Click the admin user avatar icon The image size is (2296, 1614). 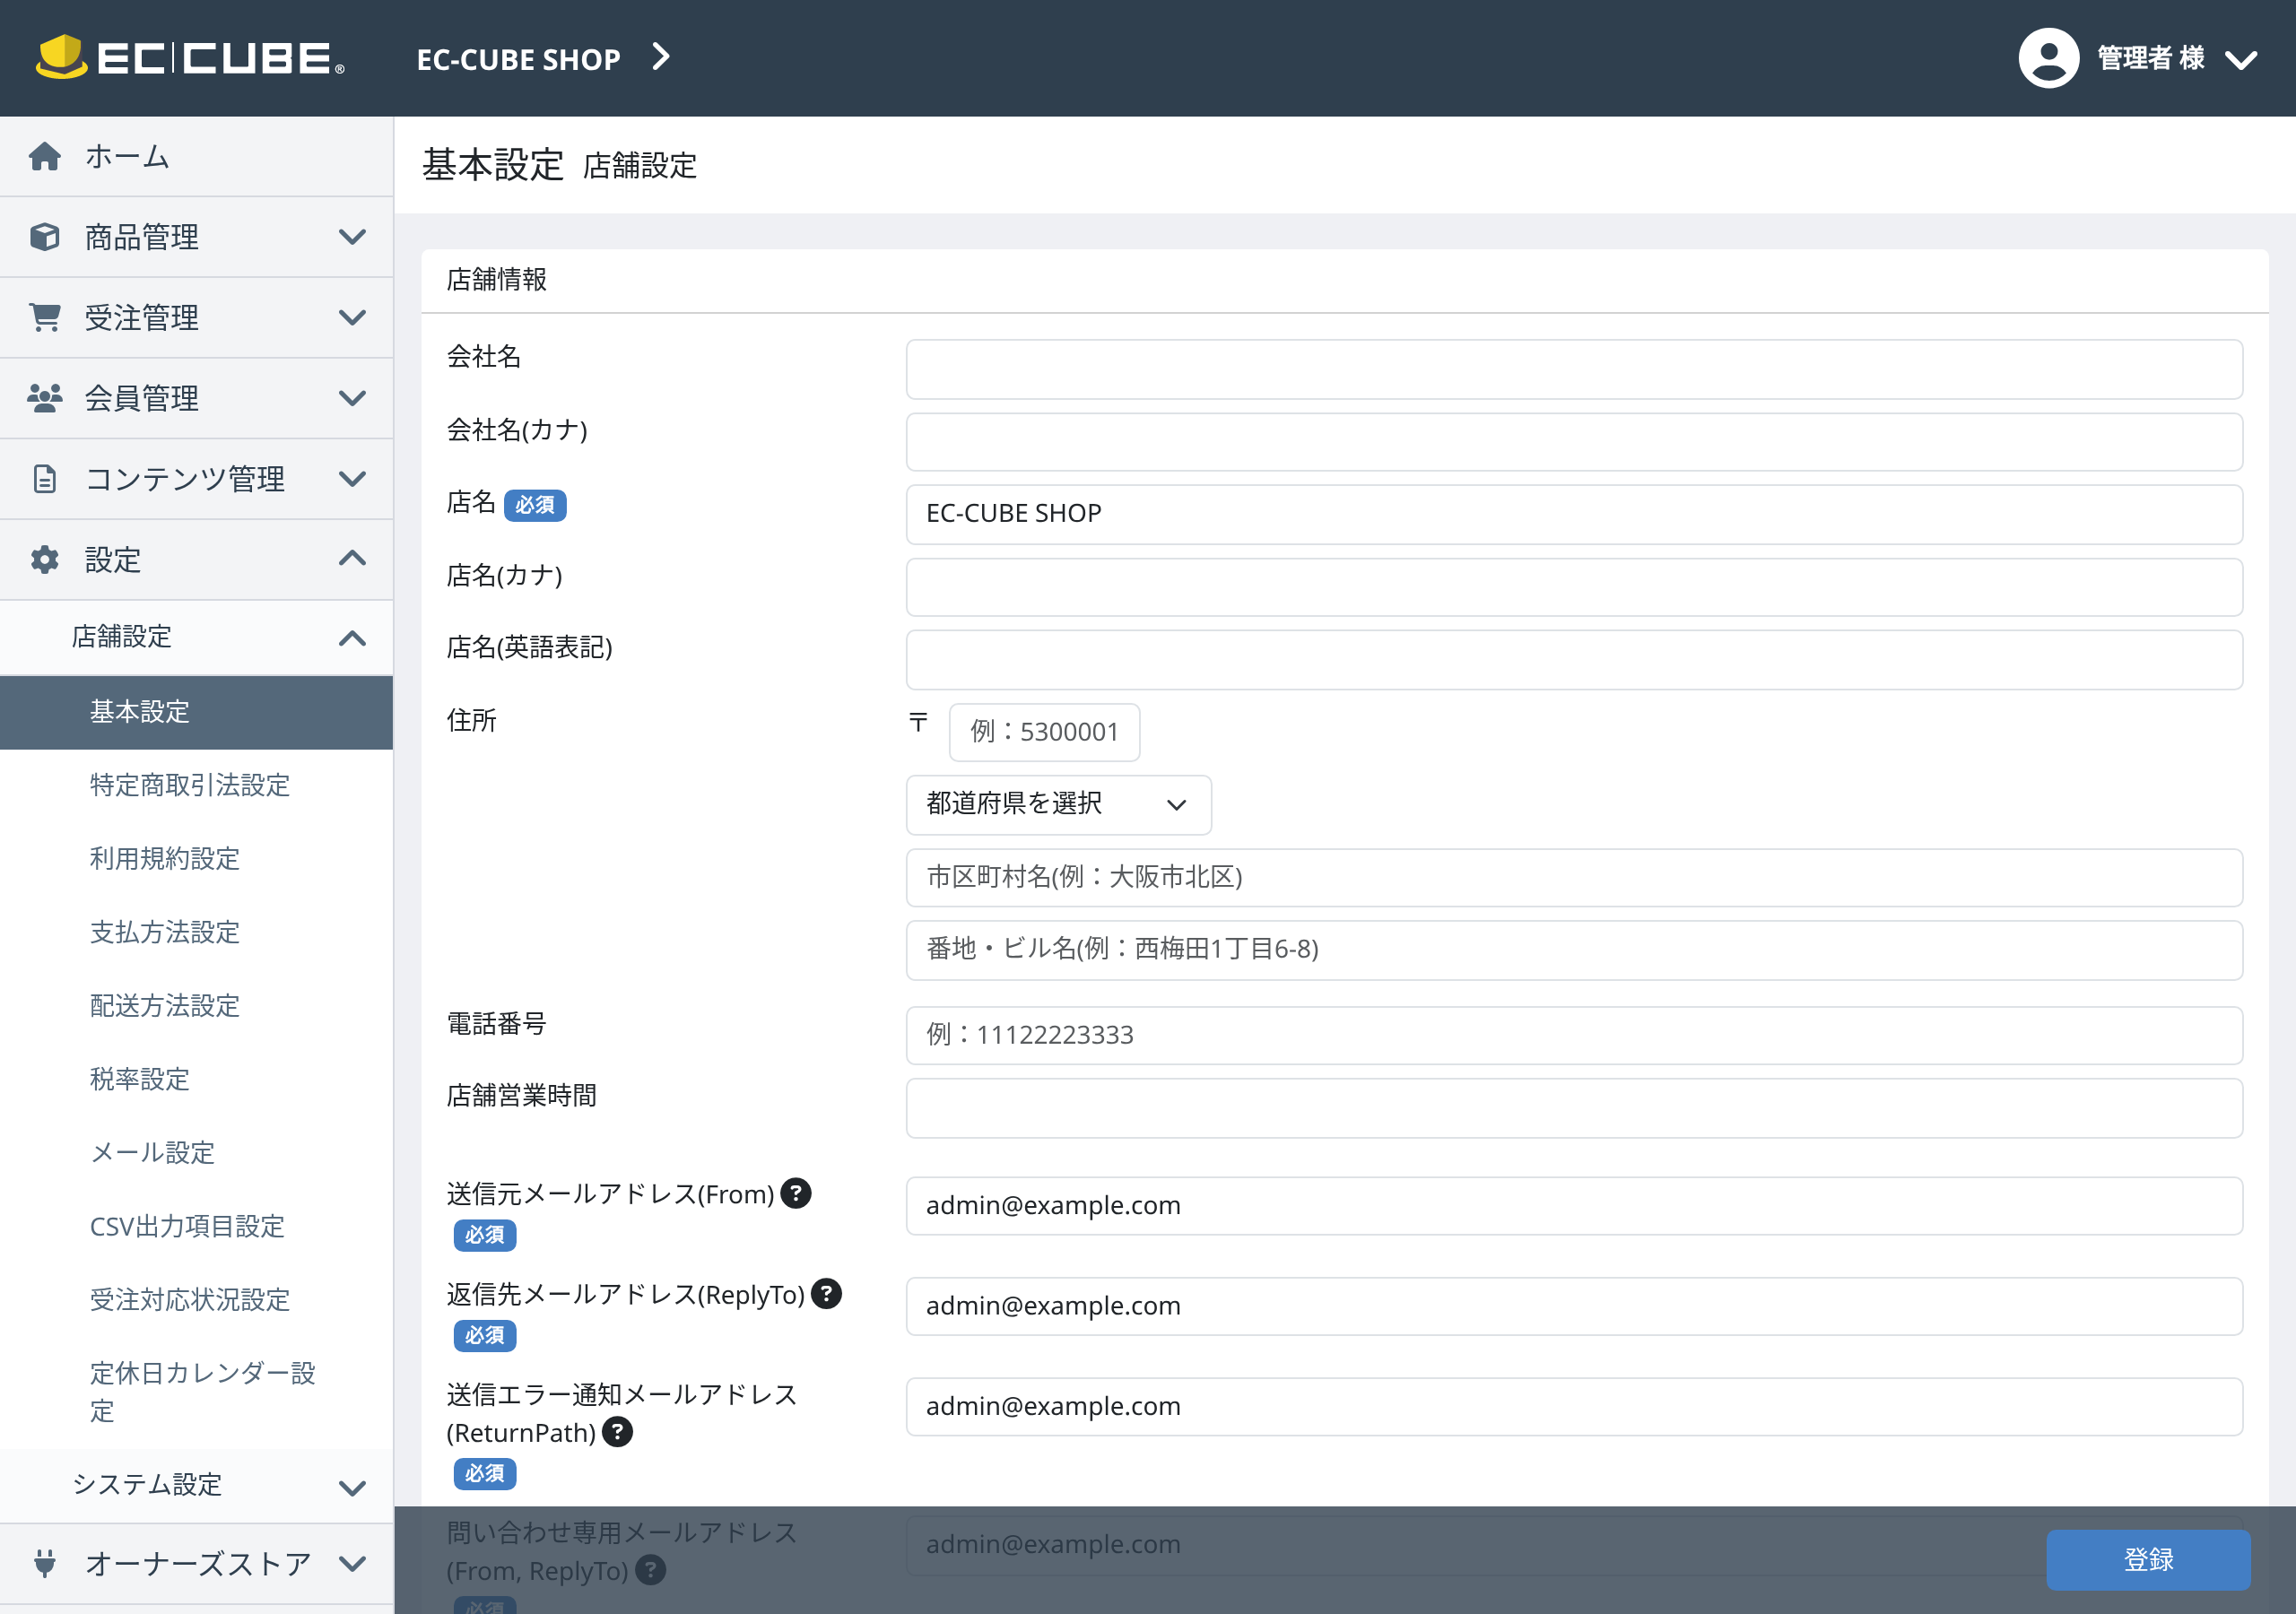tap(2048, 58)
